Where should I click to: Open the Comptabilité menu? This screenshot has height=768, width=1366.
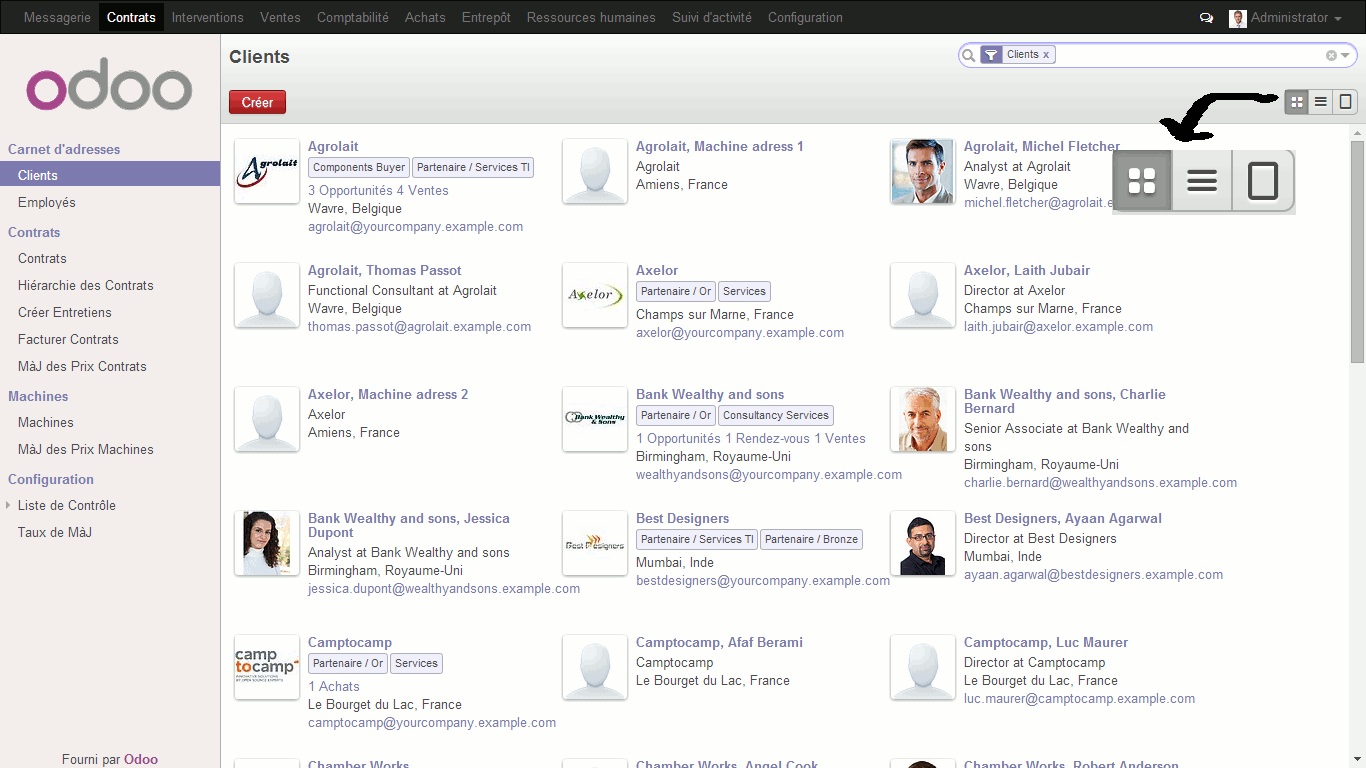coord(353,17)
